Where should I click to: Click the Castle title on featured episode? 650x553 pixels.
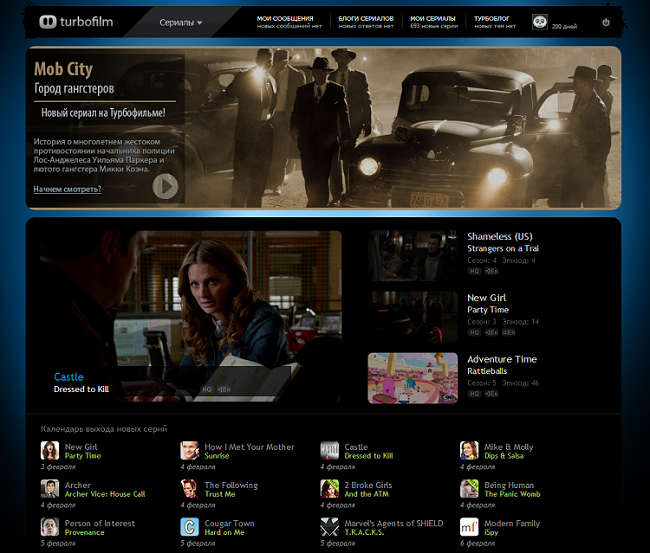point(68,377)
